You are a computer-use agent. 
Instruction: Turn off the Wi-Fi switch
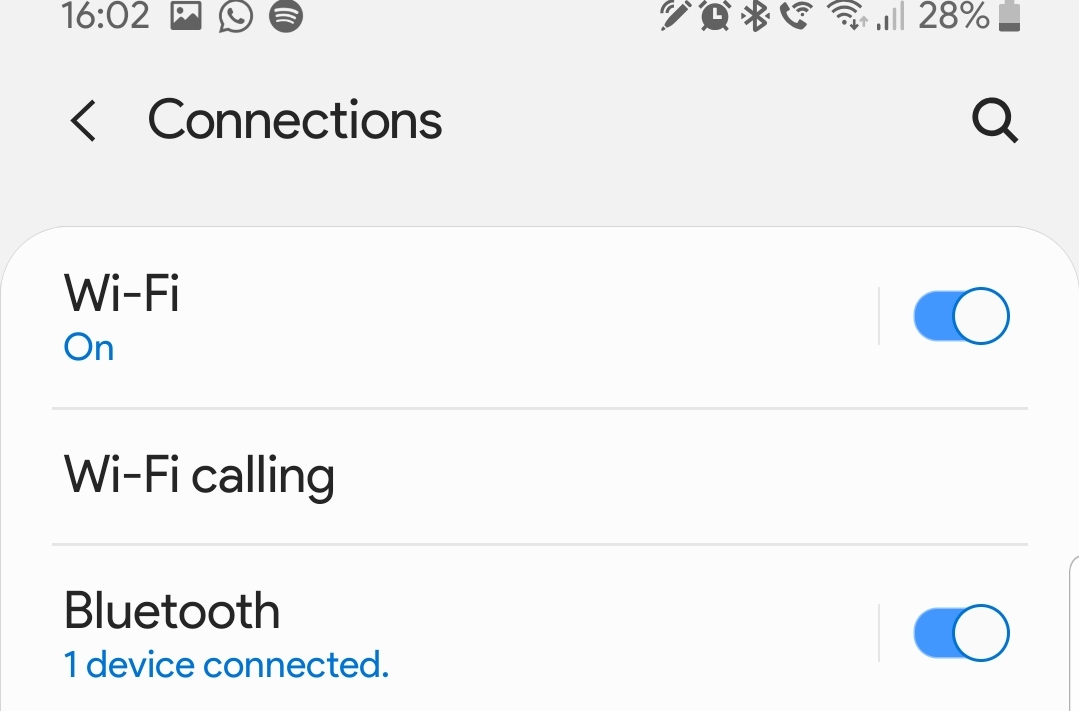point(961,317)
